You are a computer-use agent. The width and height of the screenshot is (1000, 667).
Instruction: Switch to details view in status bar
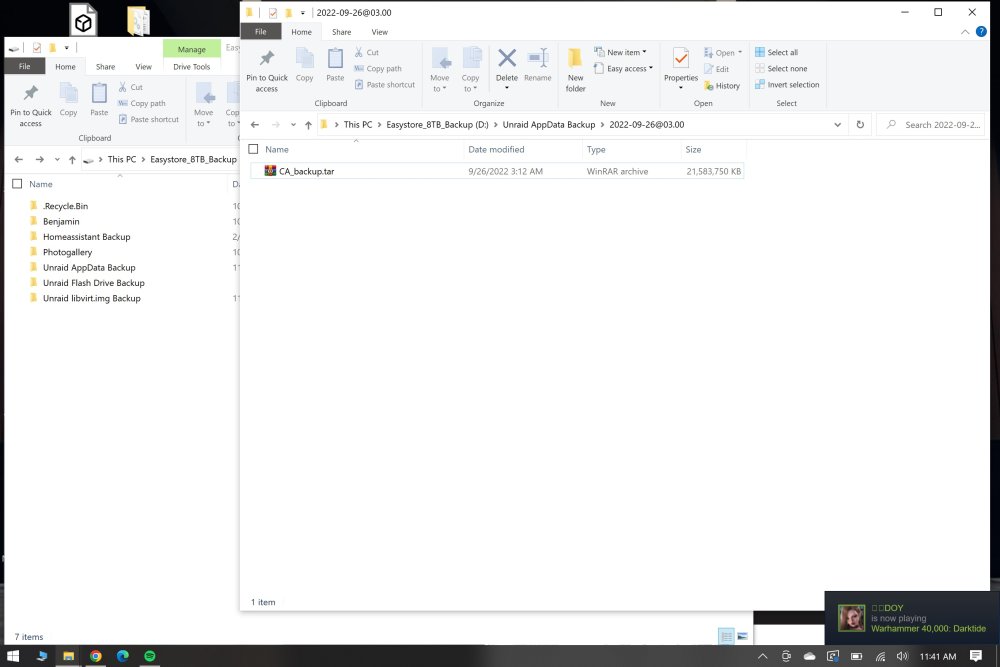726,636
